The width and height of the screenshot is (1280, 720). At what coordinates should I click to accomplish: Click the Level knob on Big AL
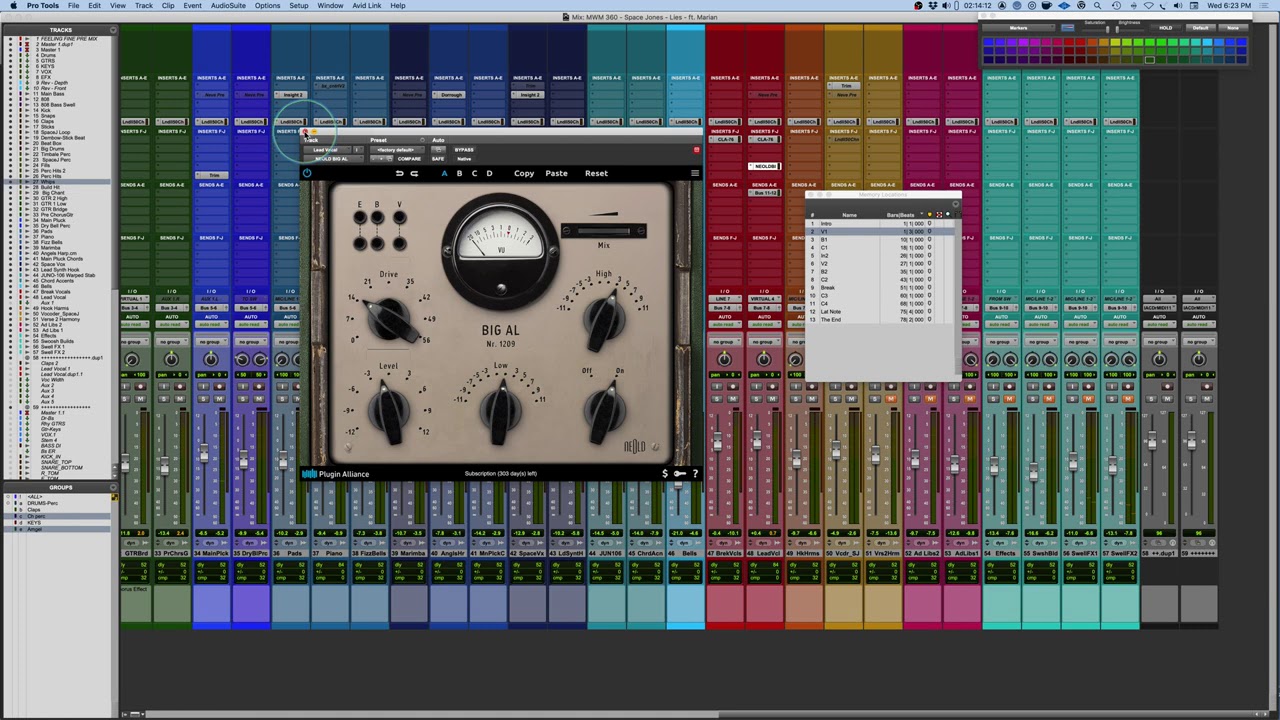389,410
